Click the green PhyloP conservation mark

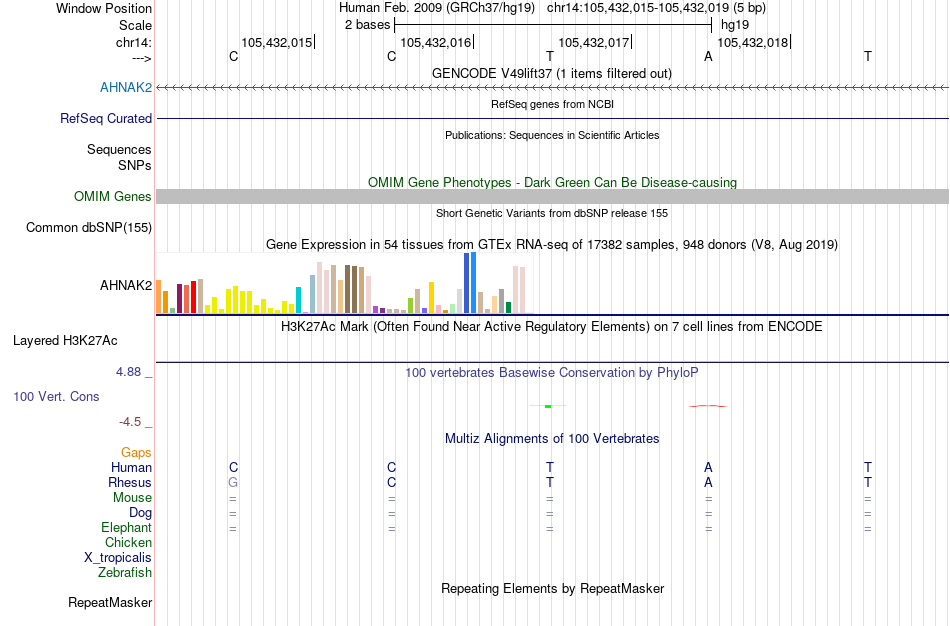pos(548,406)
